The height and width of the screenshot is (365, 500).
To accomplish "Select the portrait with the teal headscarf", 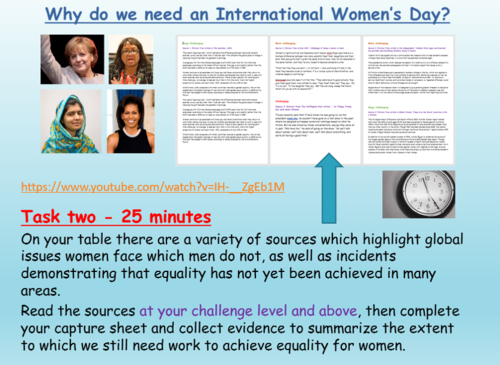I will click(71, 121).
